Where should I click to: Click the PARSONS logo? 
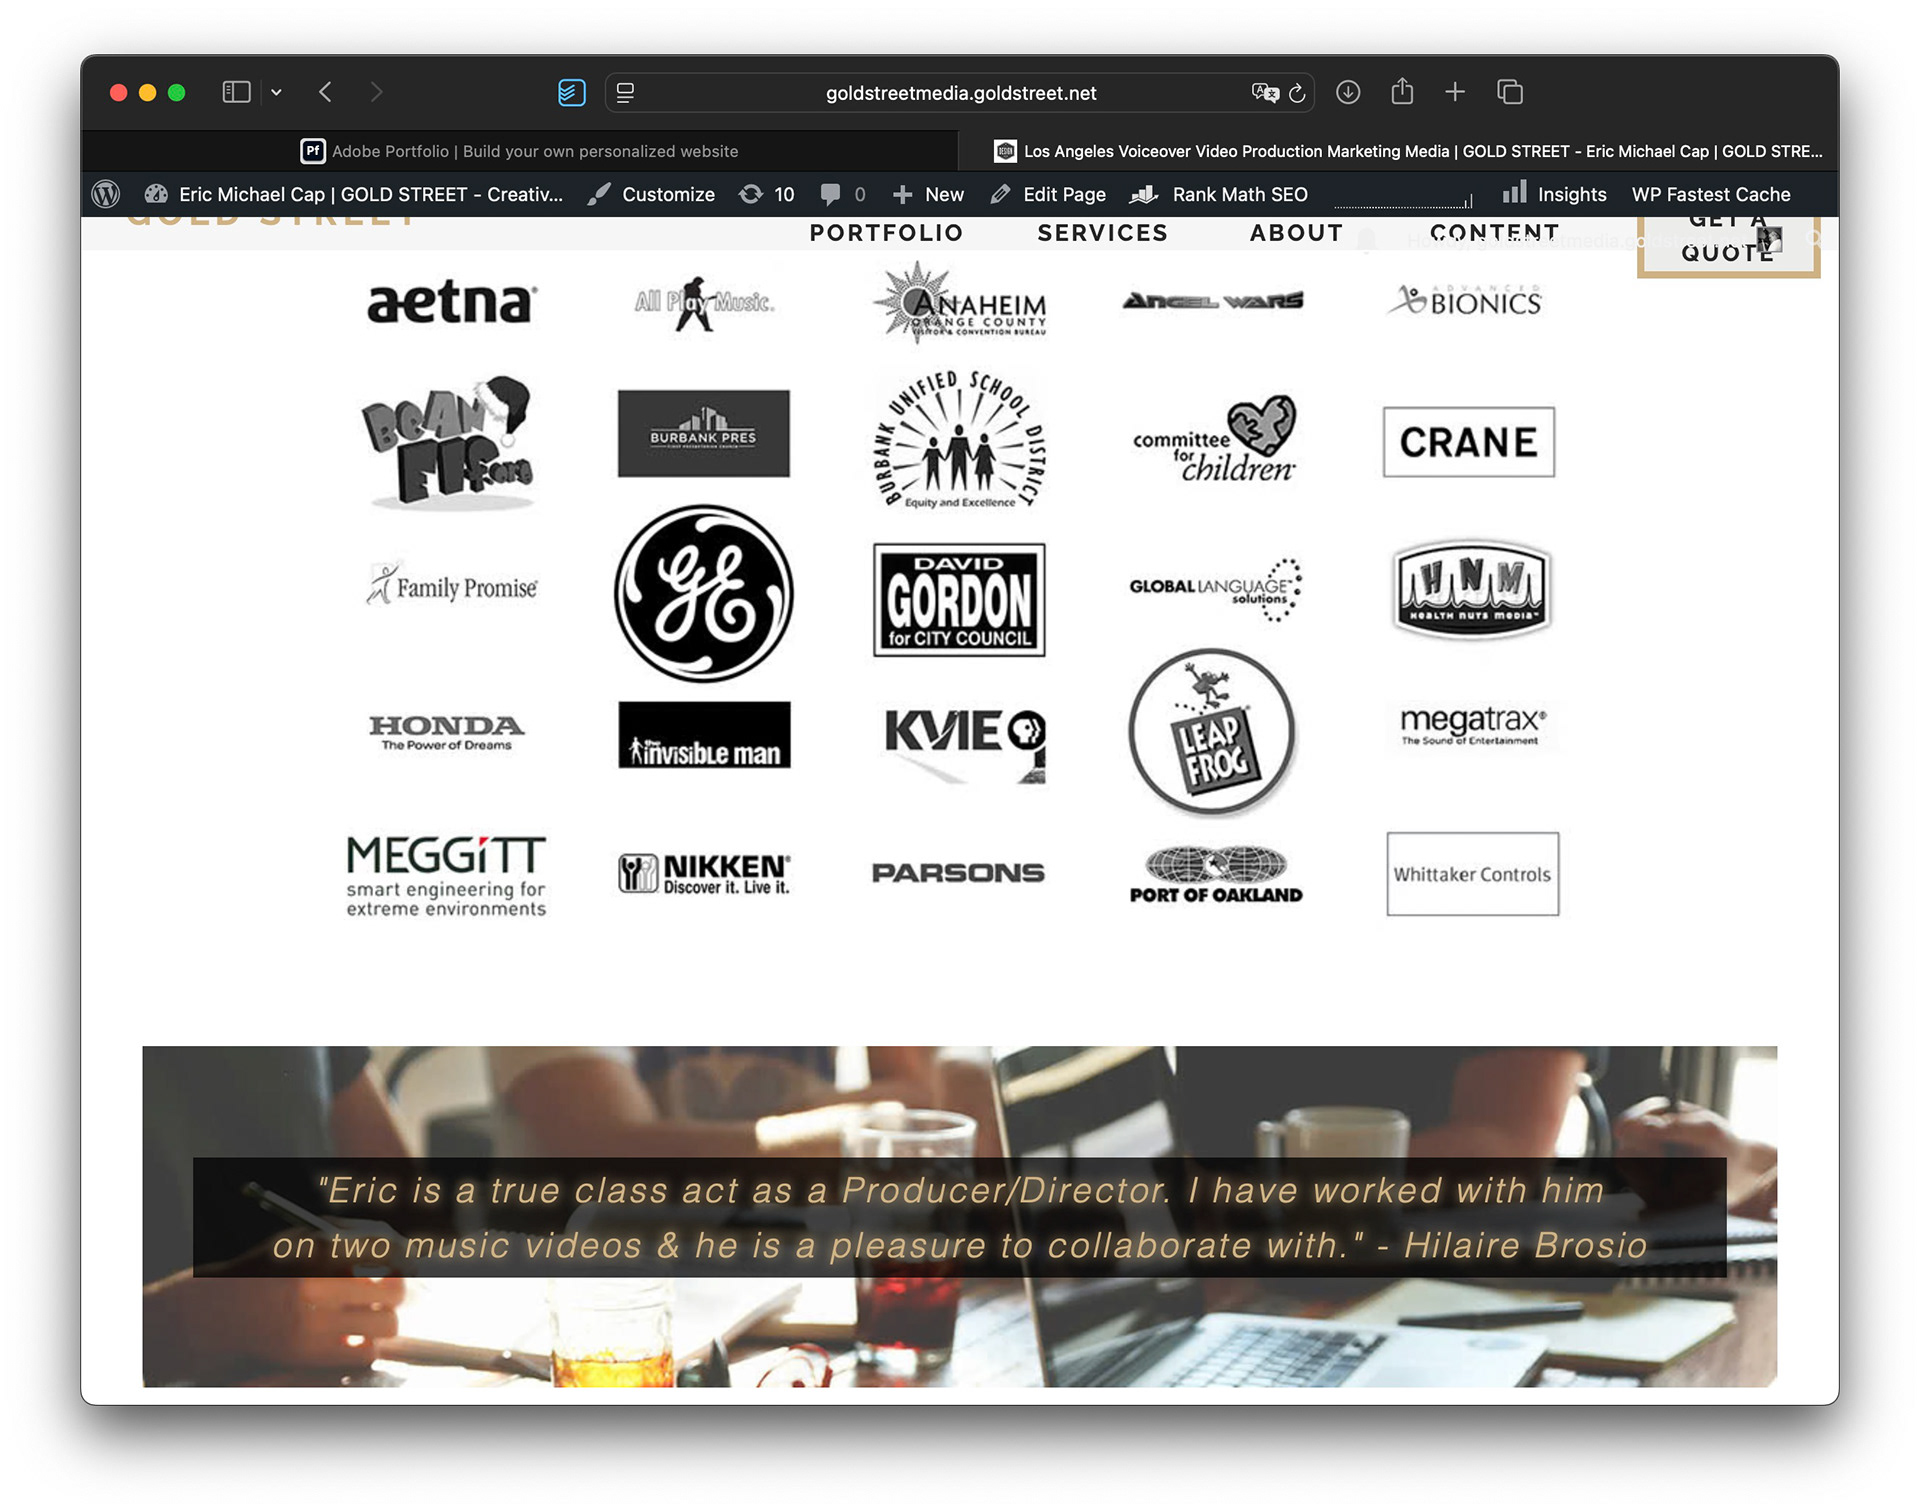point(958,873)
